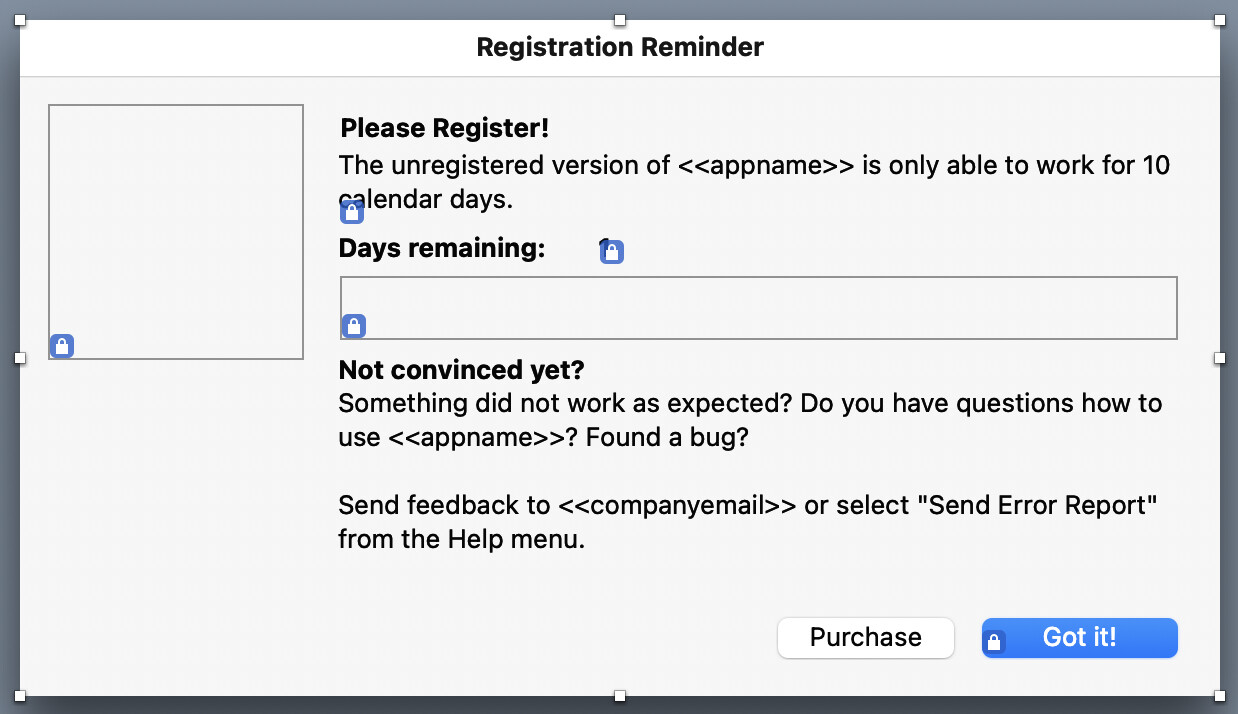Click the top-right window resize handle
Image resolution: width=1238 pixels, height=714 pixels.
click(1219, 20)
